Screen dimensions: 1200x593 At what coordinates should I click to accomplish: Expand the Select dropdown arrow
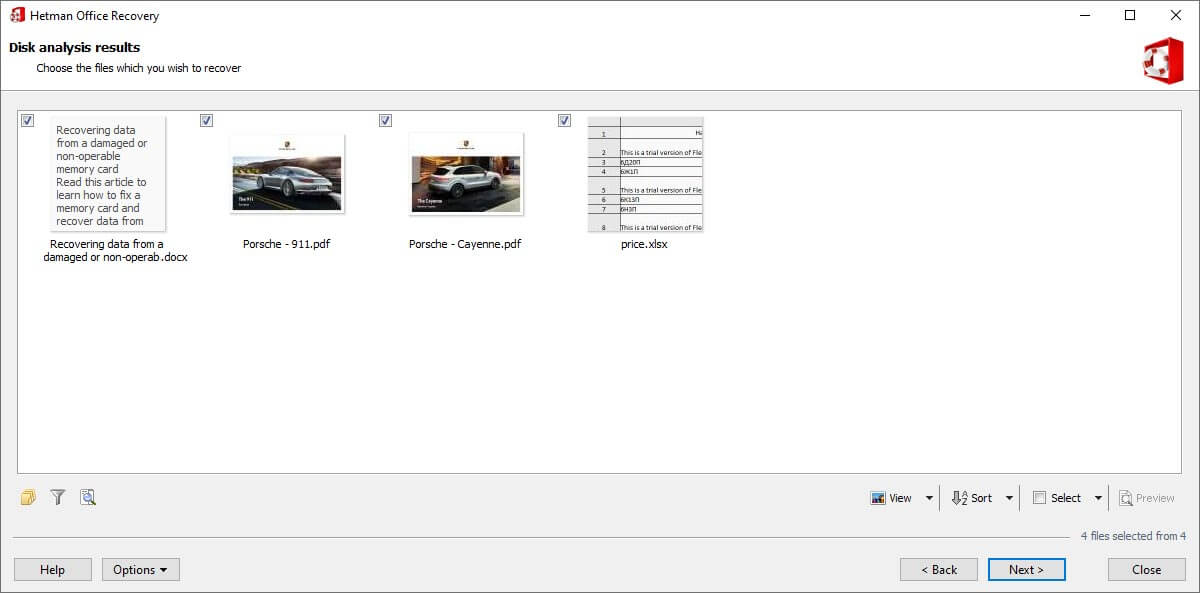pos(1098,498)
